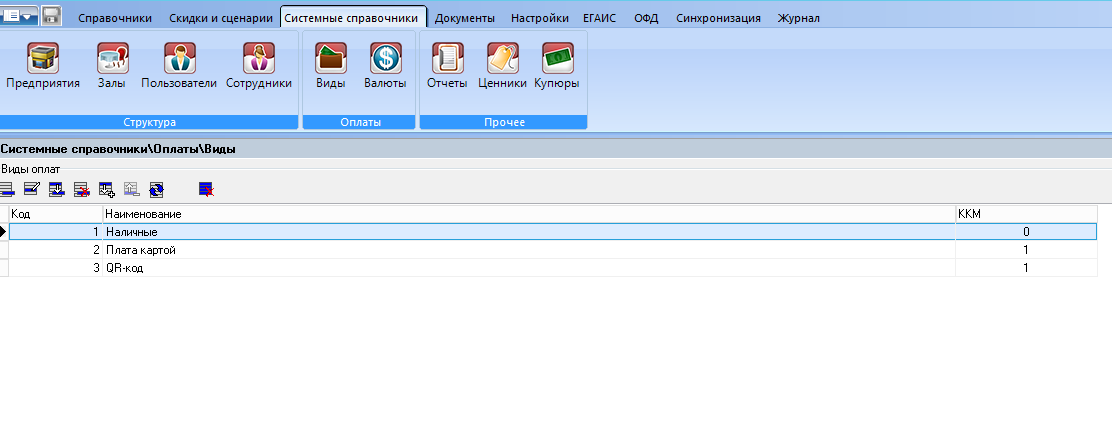The image size is (1112, 422).
Task: Click the copy row plus icon
Action: pos(106,189)
